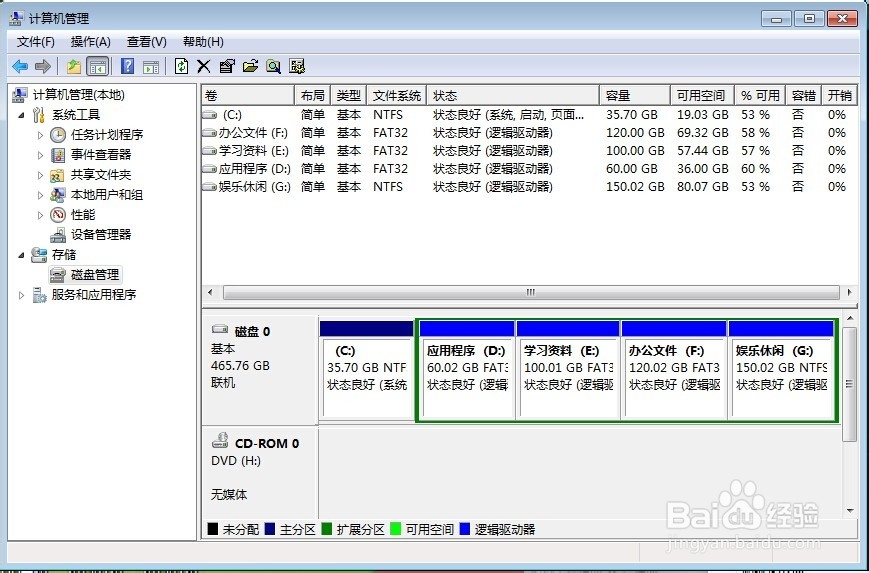Expand the 事件查看器 node

coord(40,155)
